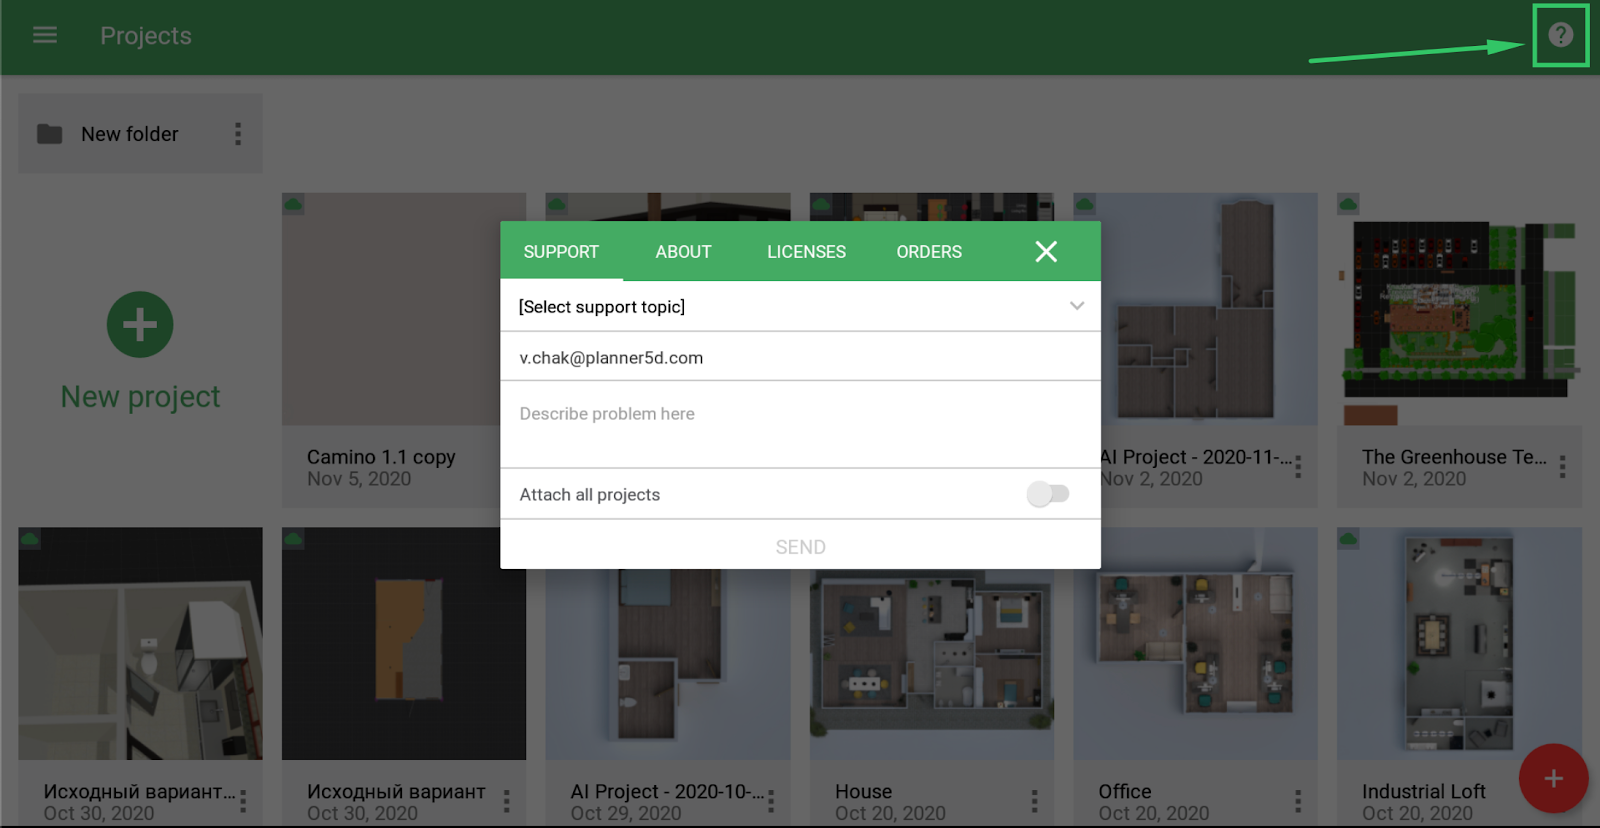Click the New folder folder icon
This screenshot has height=828, width=1600.
click(x=50, y=134)
